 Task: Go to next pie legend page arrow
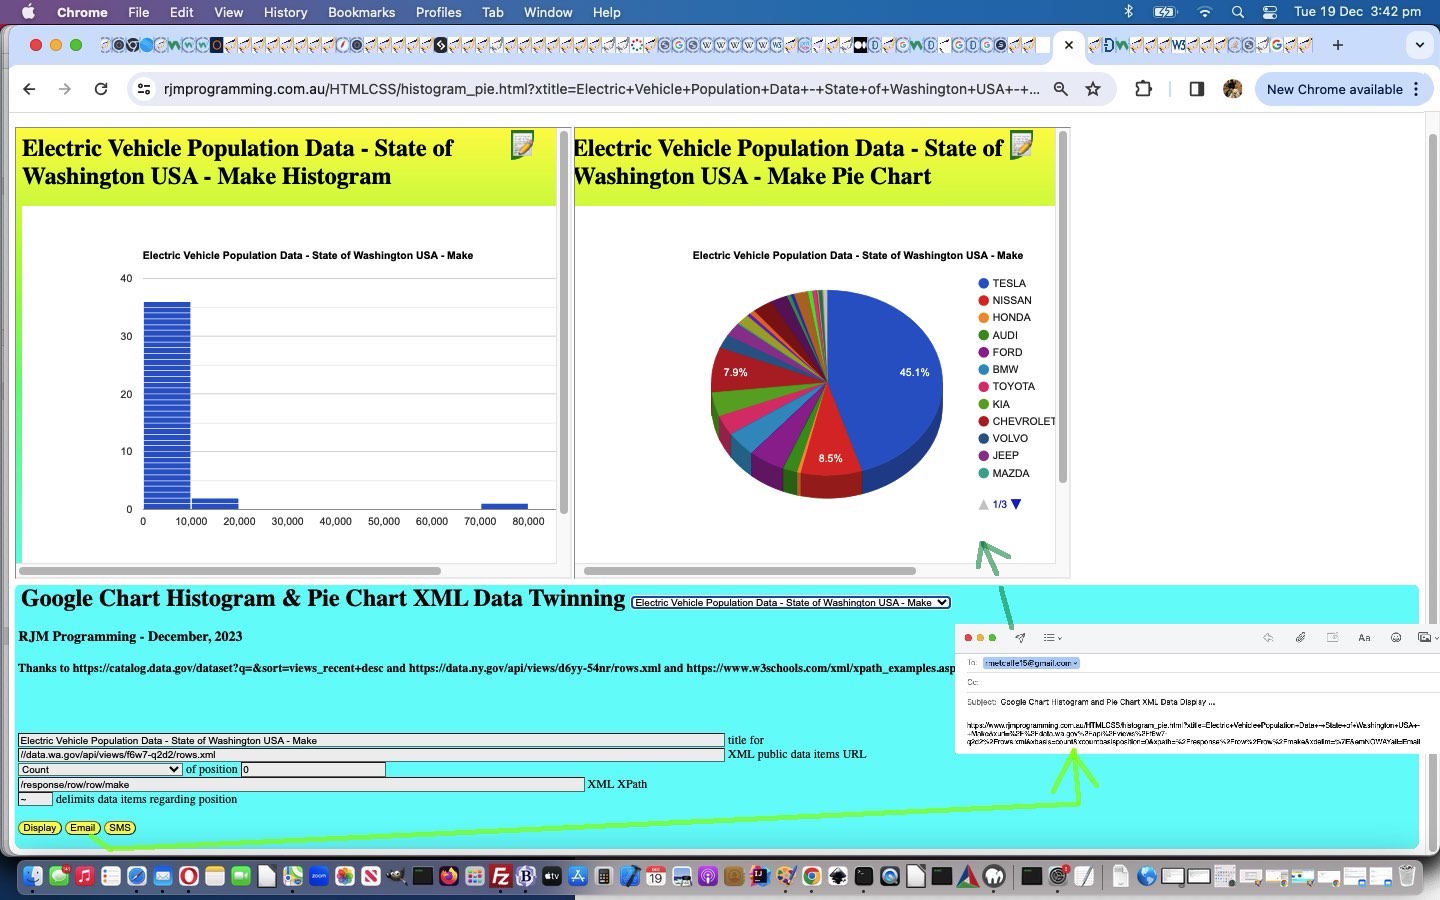tap(1016, 504)
